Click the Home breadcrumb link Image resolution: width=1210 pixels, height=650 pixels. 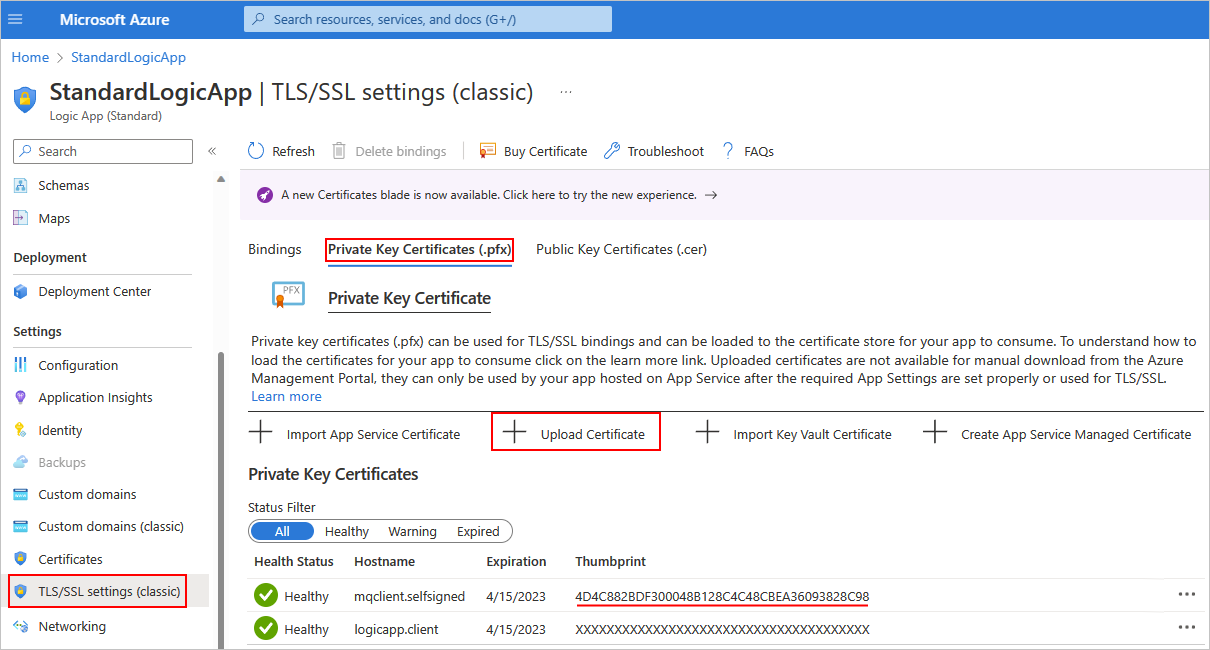[x=30, y=57]
